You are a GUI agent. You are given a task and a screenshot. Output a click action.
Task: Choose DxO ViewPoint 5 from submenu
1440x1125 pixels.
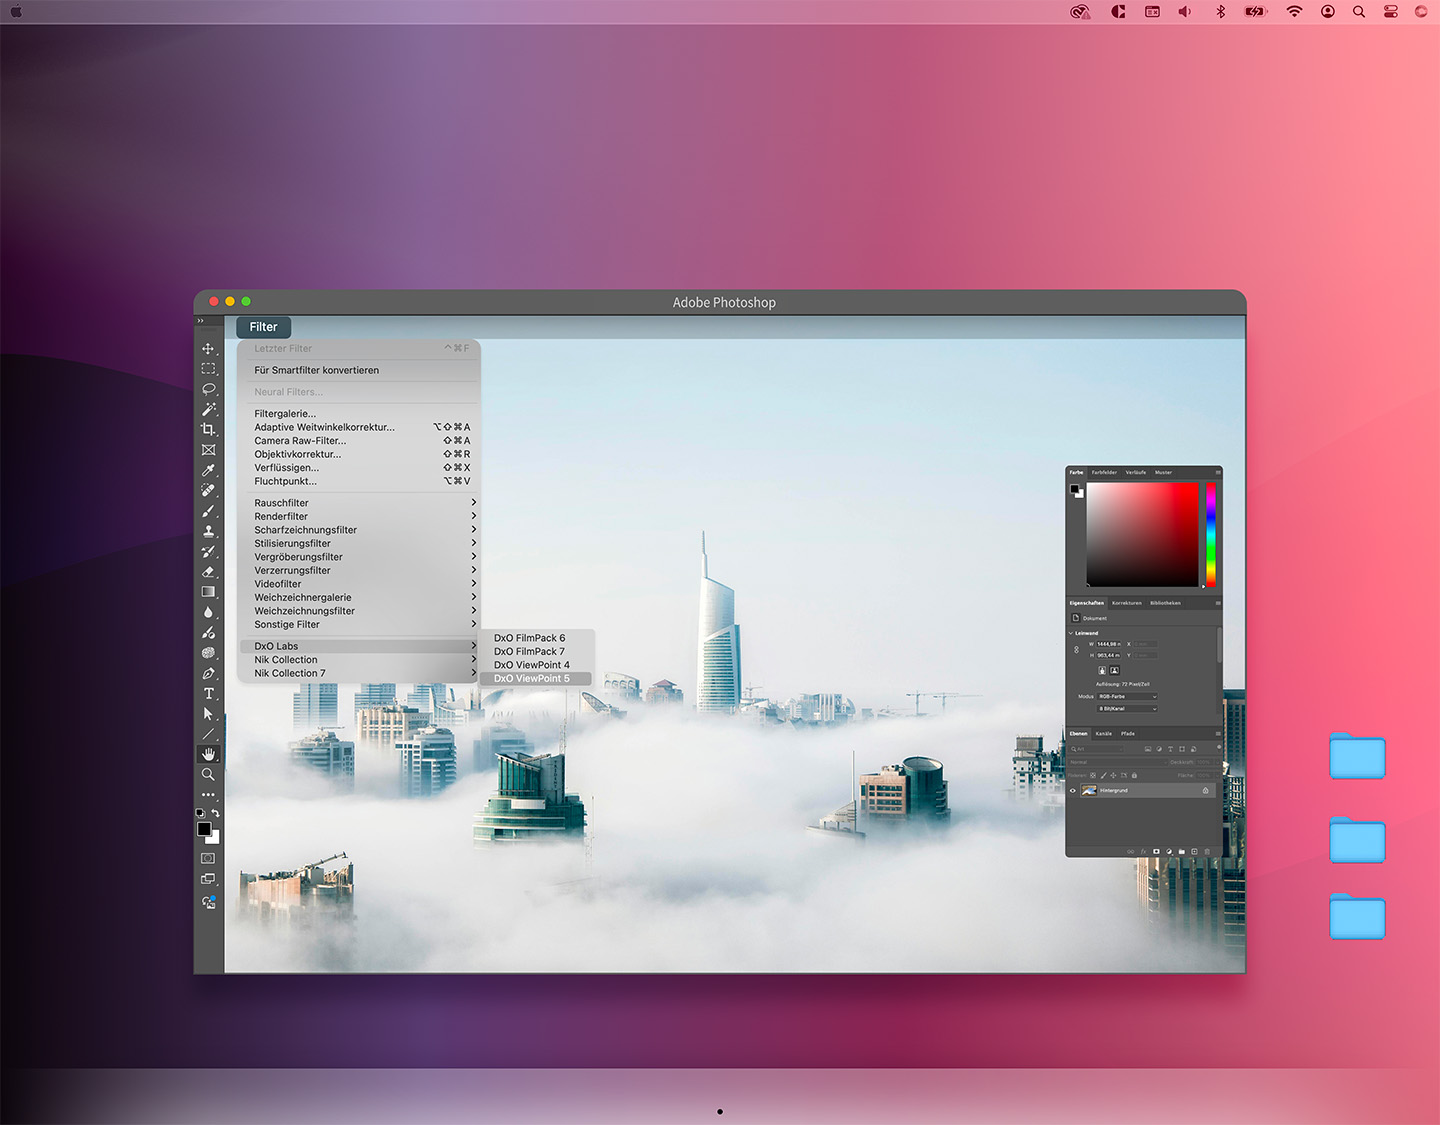(532, 679)
